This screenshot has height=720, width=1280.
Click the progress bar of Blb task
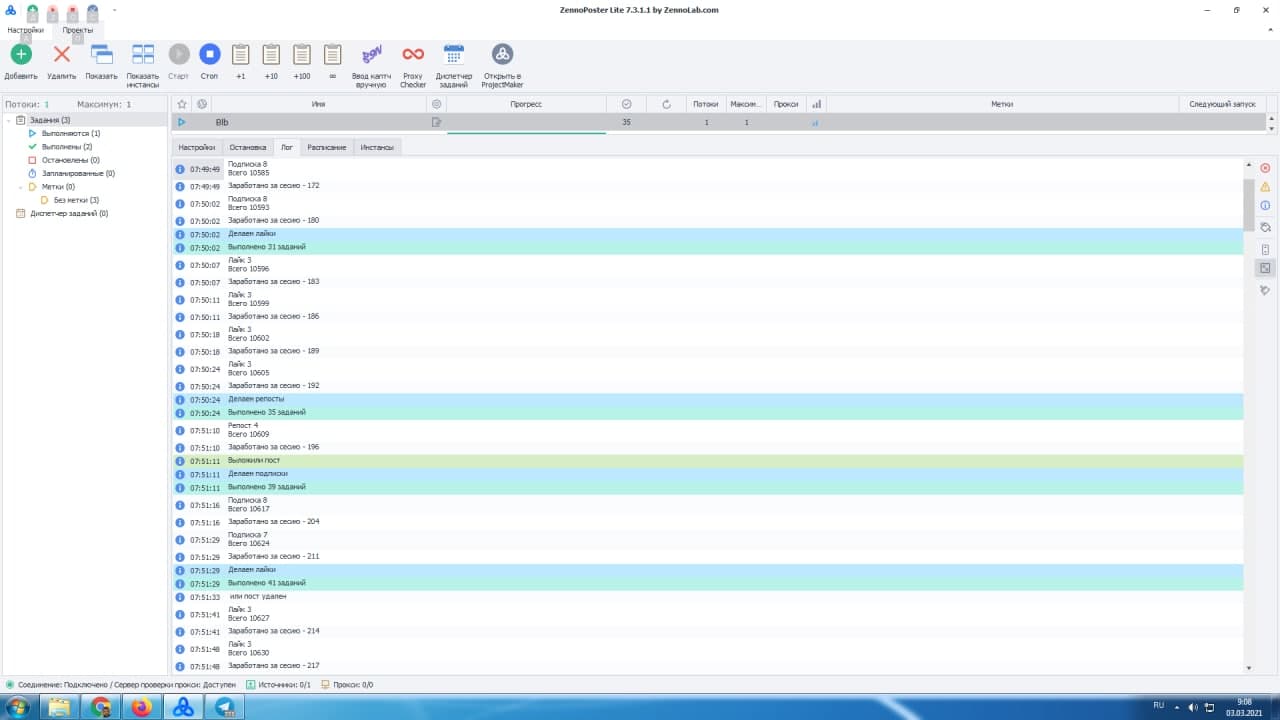(x=526, y=131)
